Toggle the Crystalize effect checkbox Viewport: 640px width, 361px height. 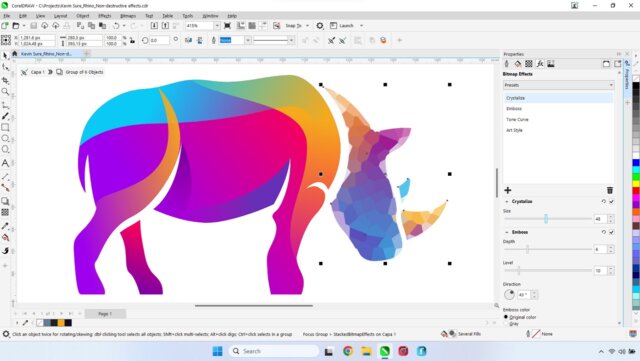(611, 201)
